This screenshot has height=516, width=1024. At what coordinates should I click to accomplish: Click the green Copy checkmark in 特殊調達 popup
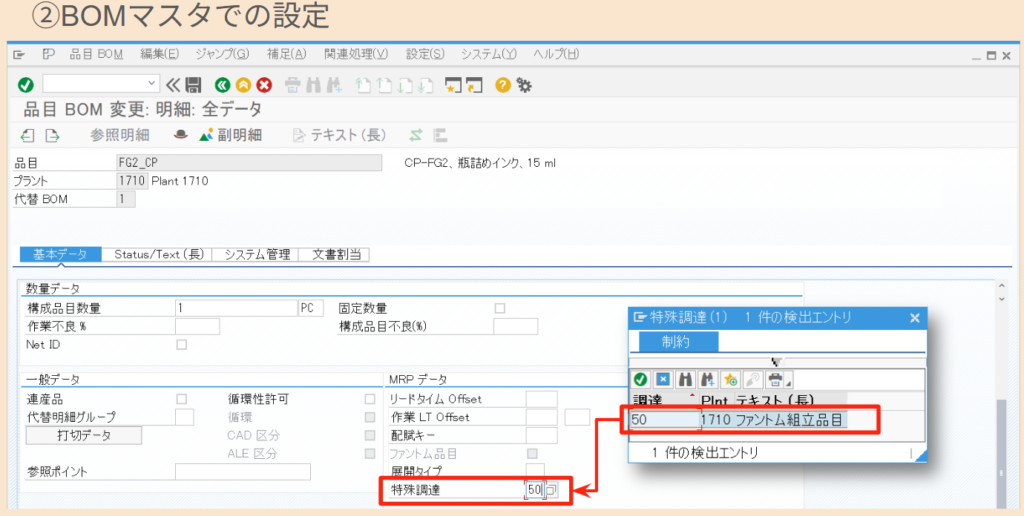pyautogui.click(x=641, y=379)
